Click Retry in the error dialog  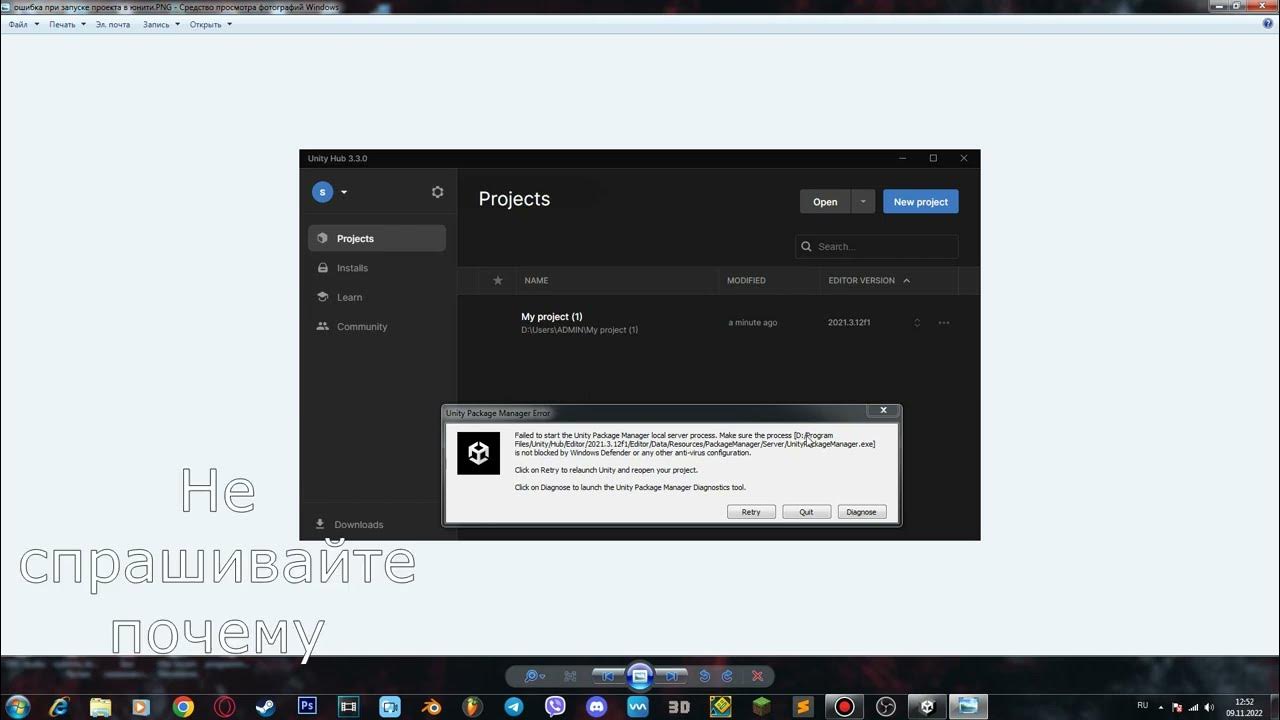[x=751, y=512]
